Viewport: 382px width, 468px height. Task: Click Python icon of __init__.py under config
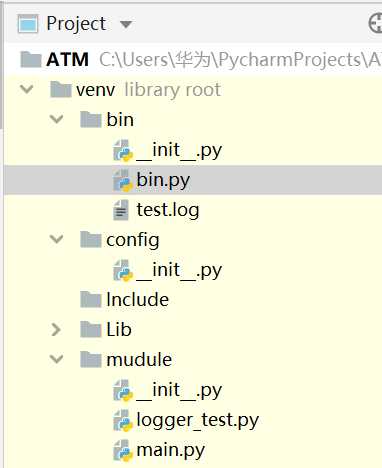[123, 270]
